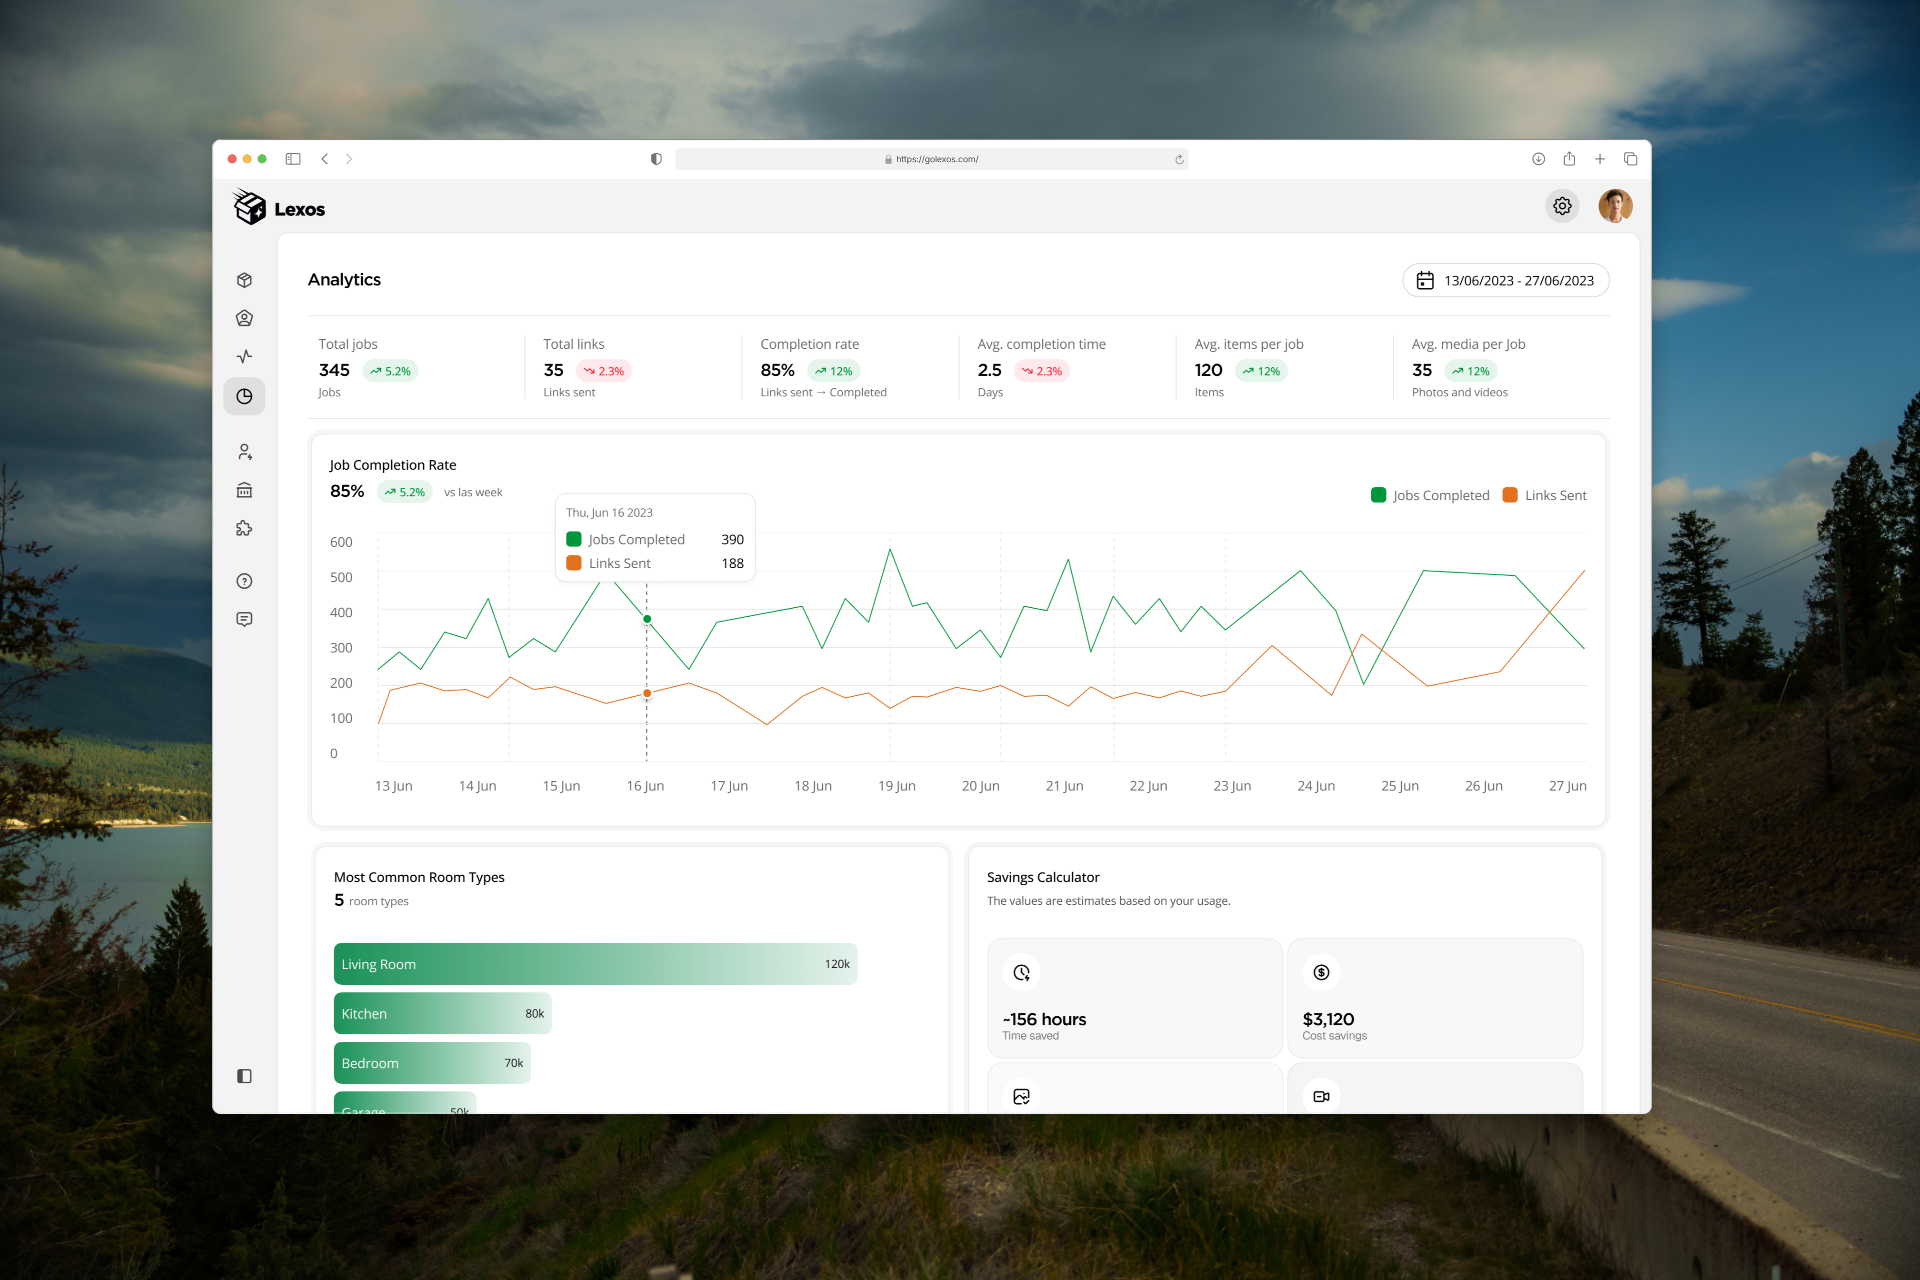This screenshot has width=1920, height=1280.
Task: Click the question mark help icon
Action: click(x=244, y=581)
